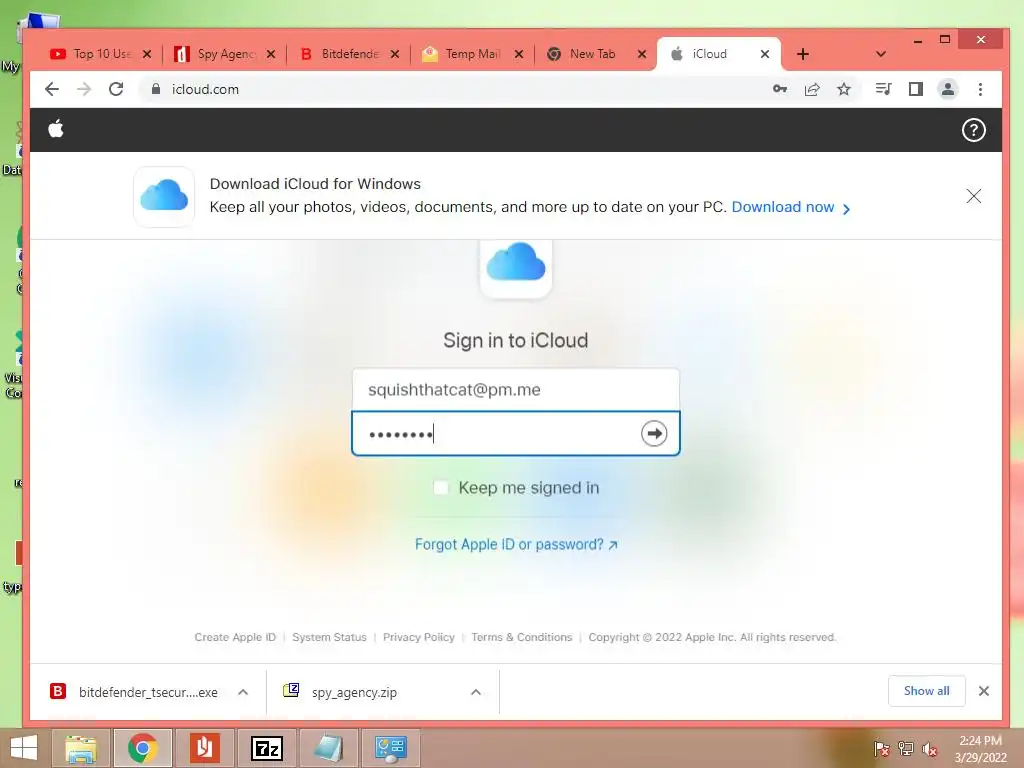Click Forgot Apple ID or password
Screen dimensions: 1024x768
[516, 544]
